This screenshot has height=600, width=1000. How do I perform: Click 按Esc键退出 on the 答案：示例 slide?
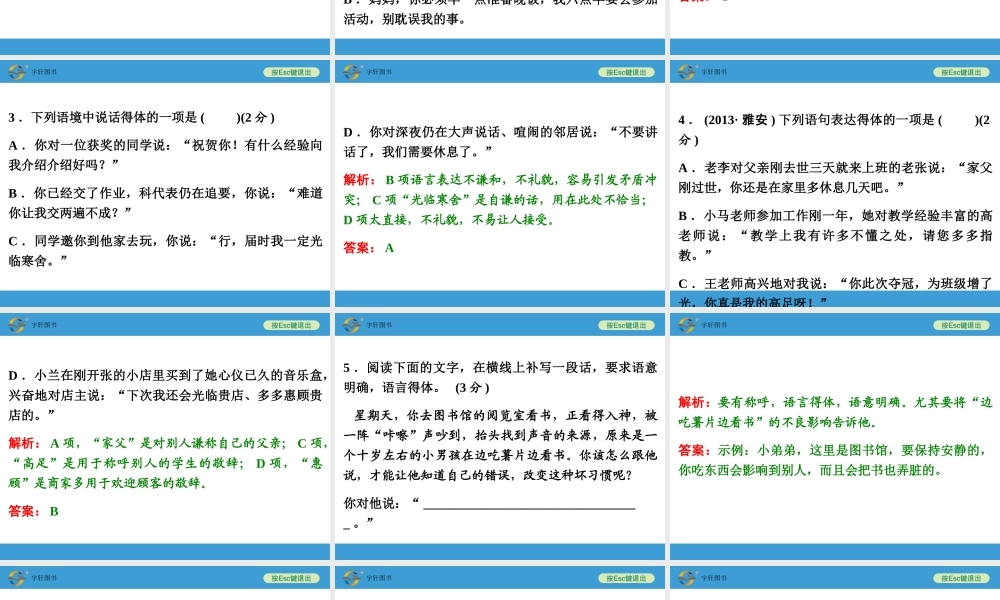961,326
